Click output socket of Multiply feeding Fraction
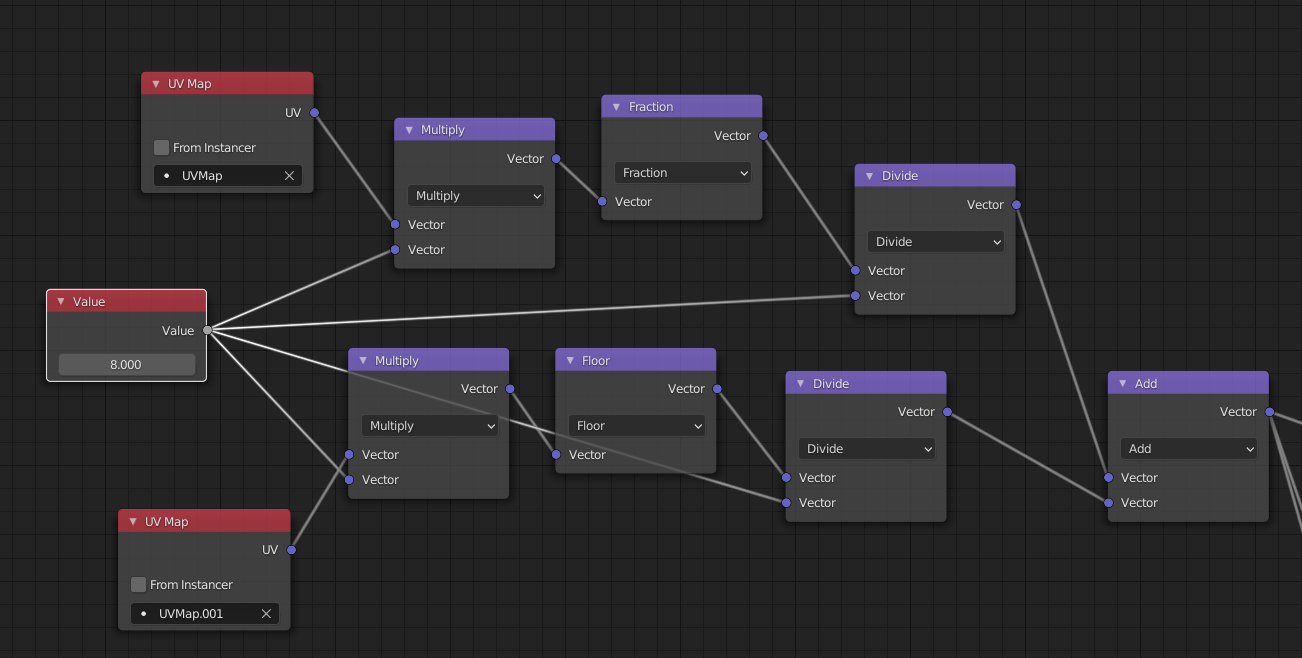The height and width of the screenshot is (658, 1302). [556, 159]
